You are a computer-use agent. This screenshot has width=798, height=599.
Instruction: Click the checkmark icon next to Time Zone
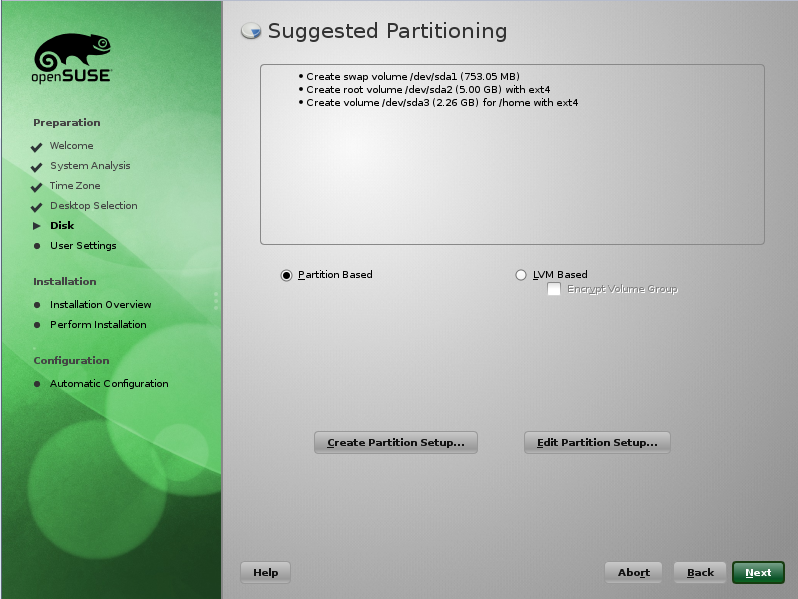click(x=36, y=187)
